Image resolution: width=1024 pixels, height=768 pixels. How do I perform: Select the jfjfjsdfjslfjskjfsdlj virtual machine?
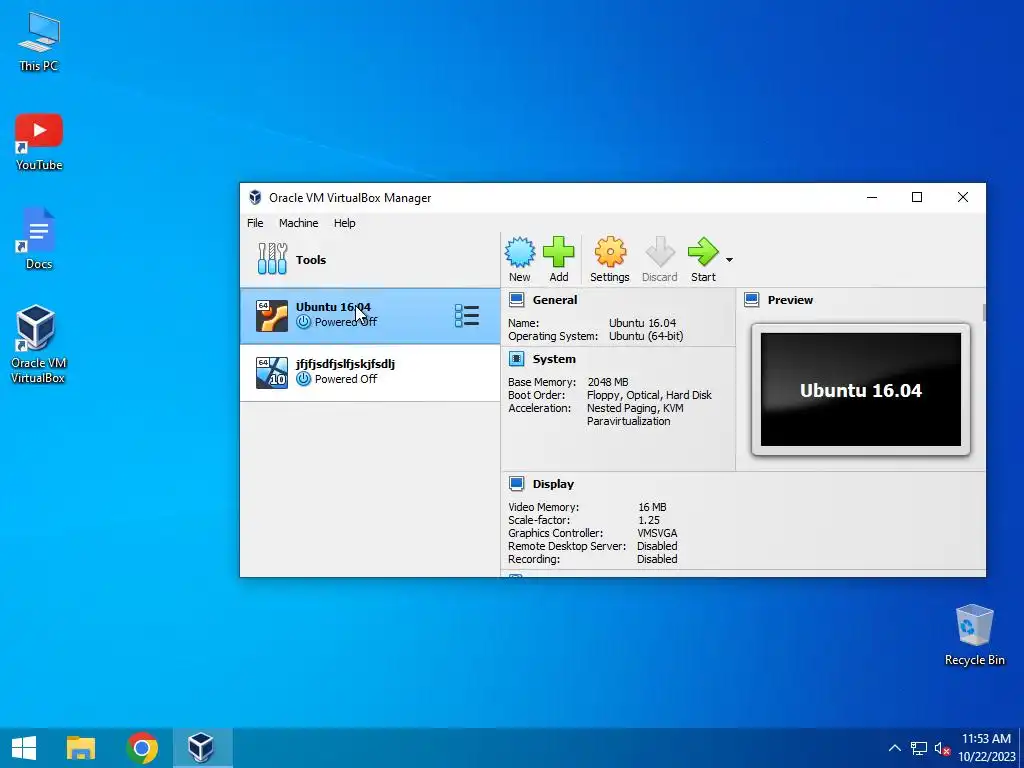(370, 373)
